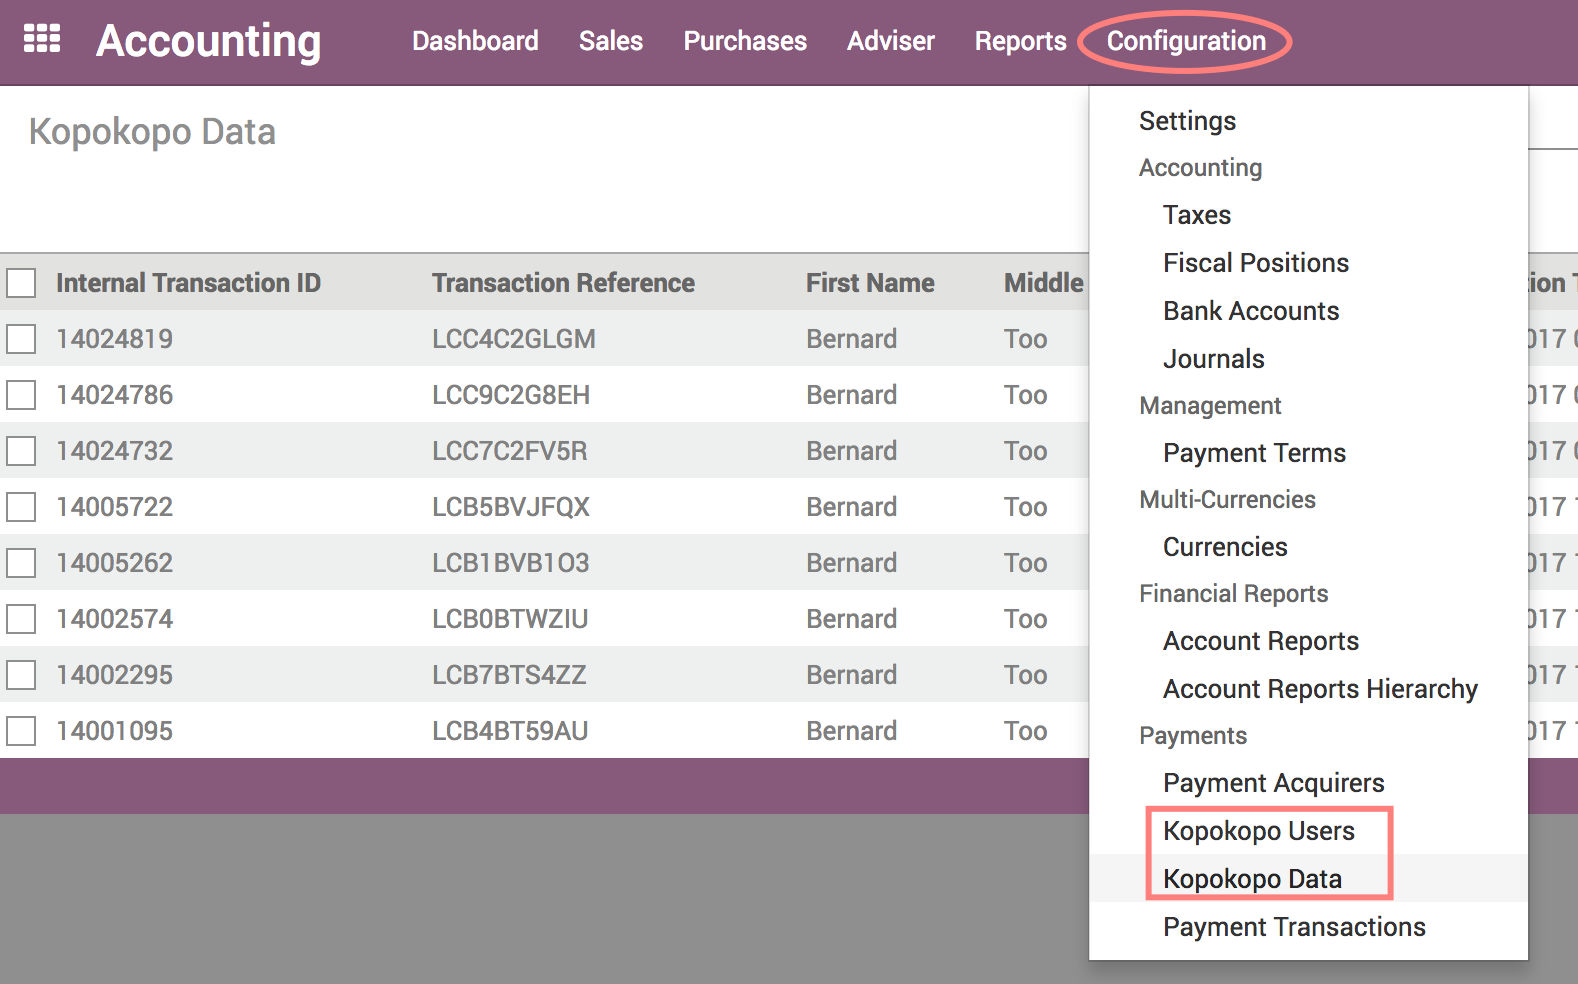Check the row for transaction 14024786
1578x984 pixels.
(21, 395)
